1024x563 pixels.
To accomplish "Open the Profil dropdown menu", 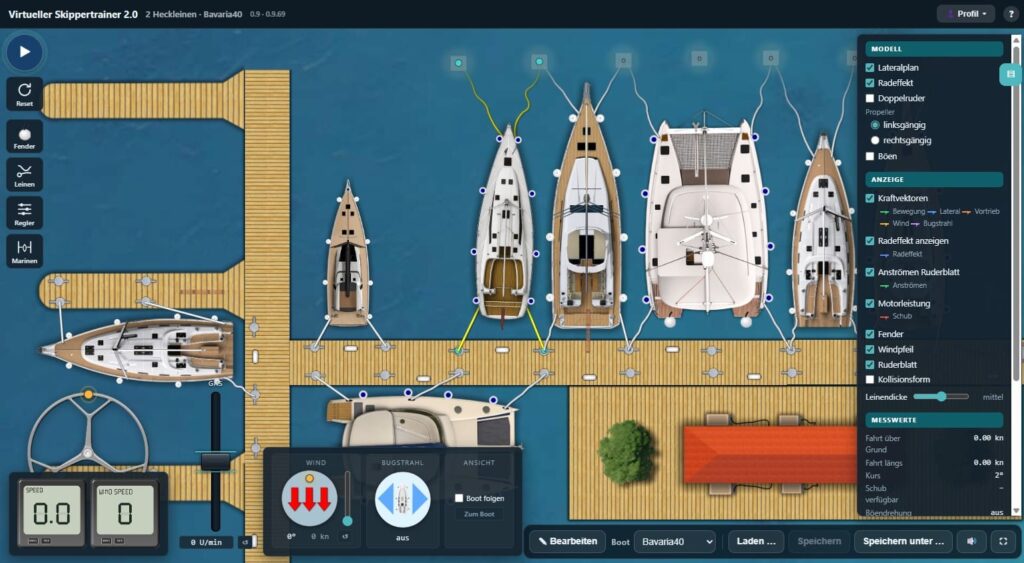I will [966, 14].
